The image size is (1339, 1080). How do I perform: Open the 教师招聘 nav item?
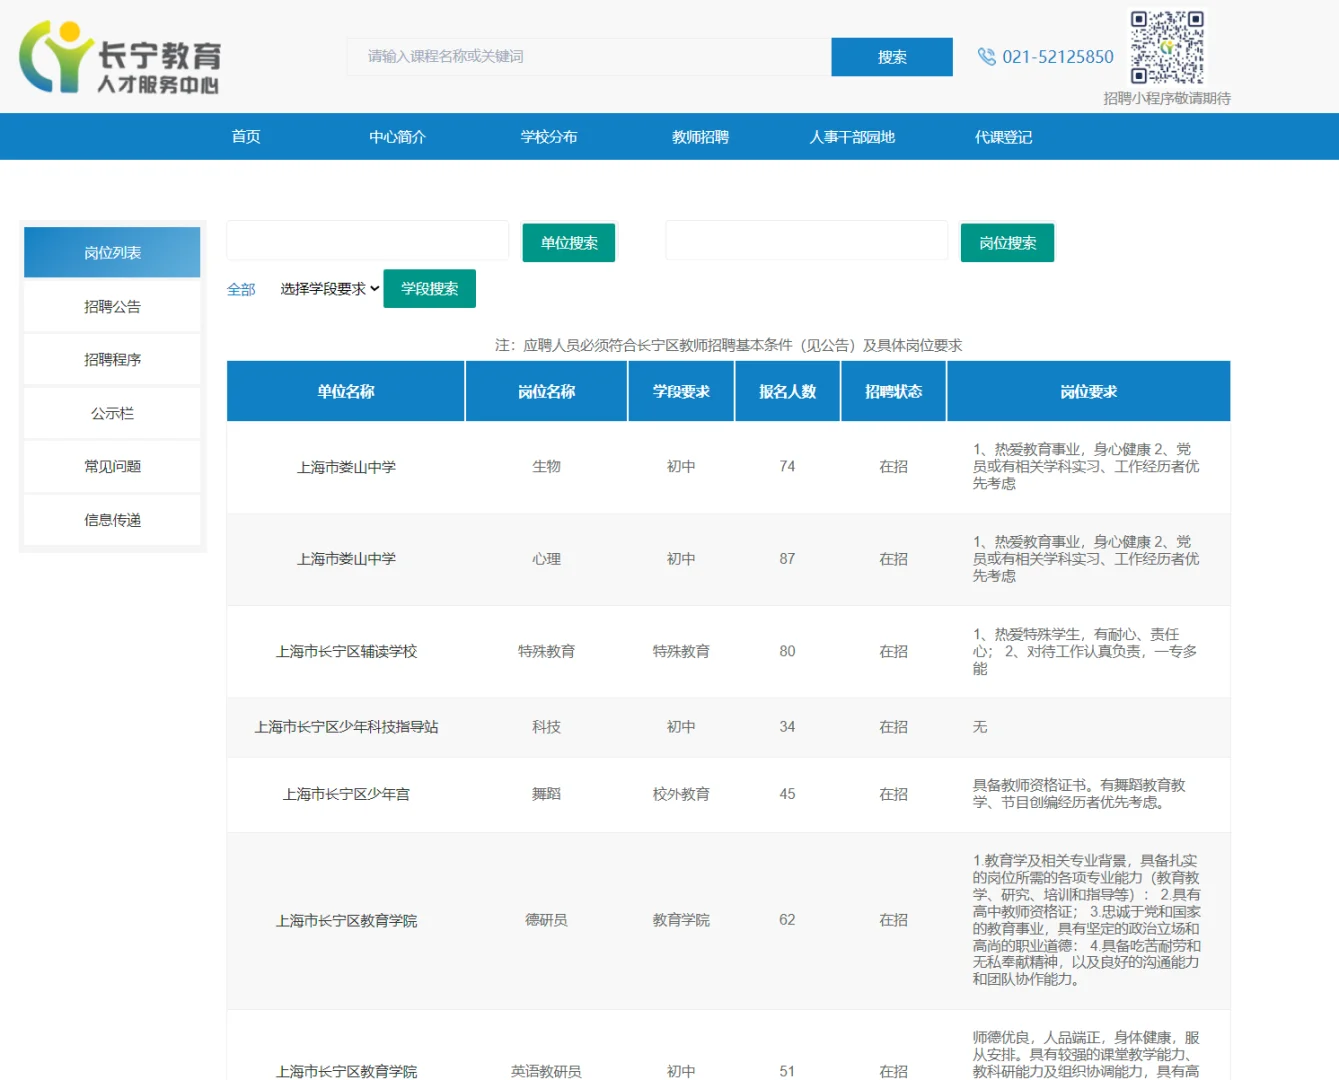pyautogui.click(x=700, y=137)
